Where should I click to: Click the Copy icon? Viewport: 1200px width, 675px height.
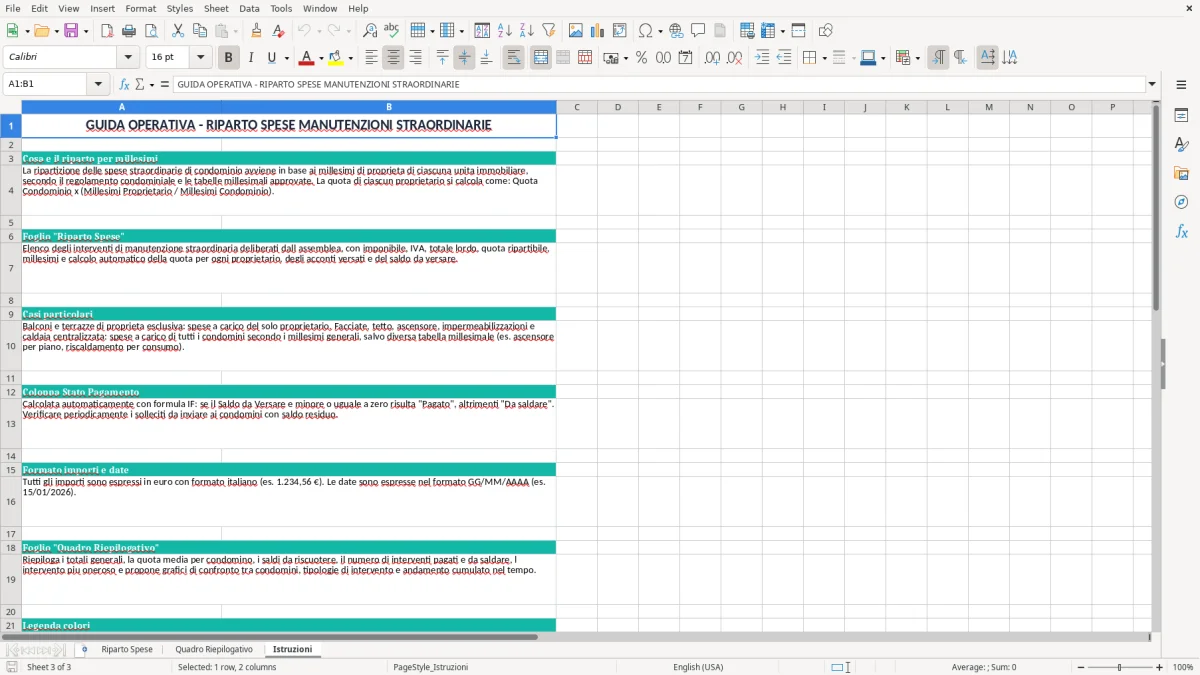click(200, 31)
